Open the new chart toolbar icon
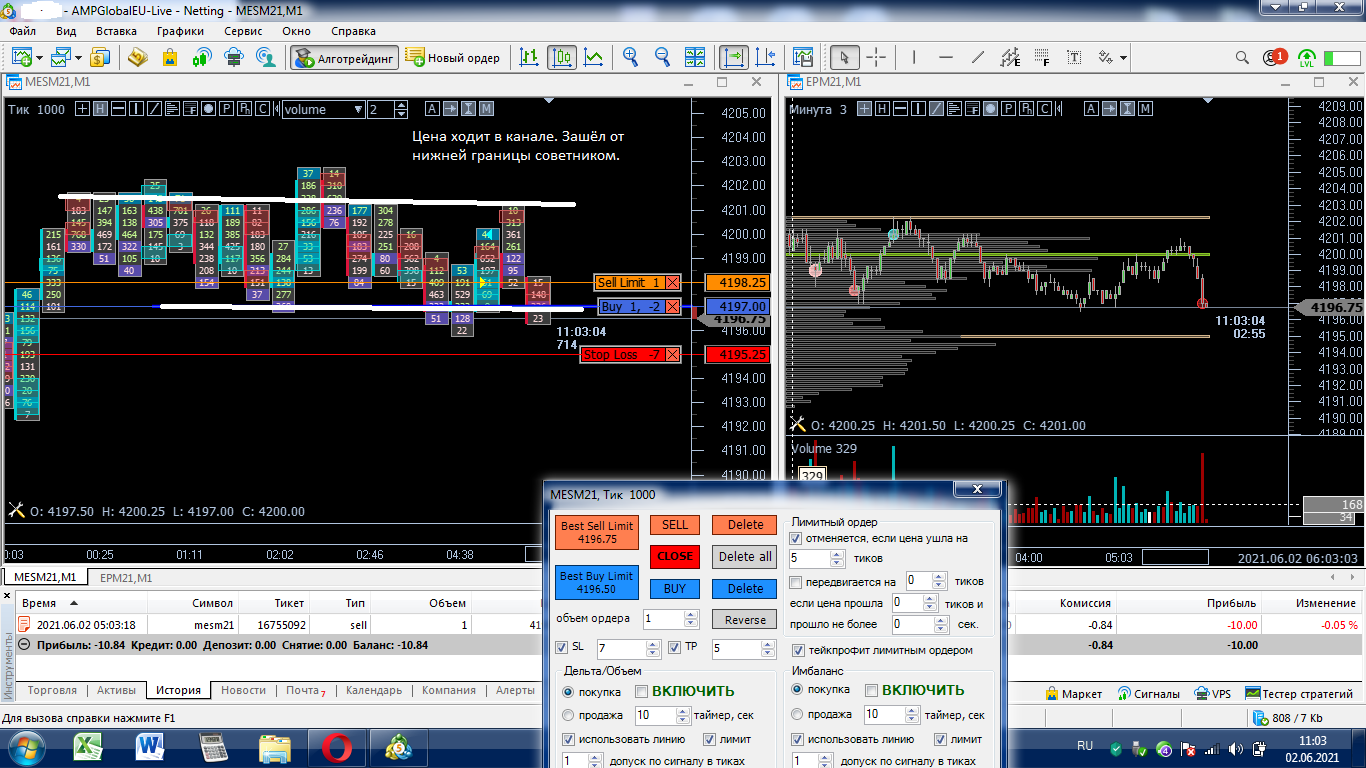The width and height of the screenshot is (1366, 768). (x=21, y=57)
